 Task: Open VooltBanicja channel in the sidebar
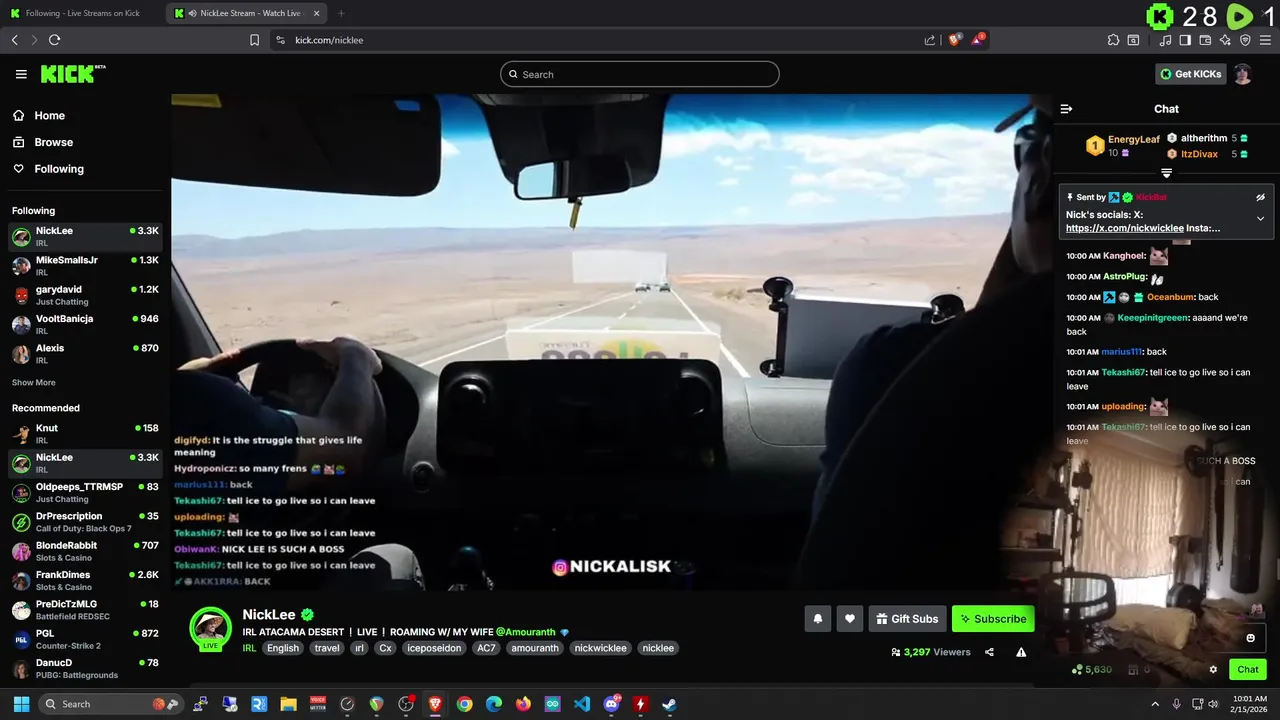pos(85,324)
